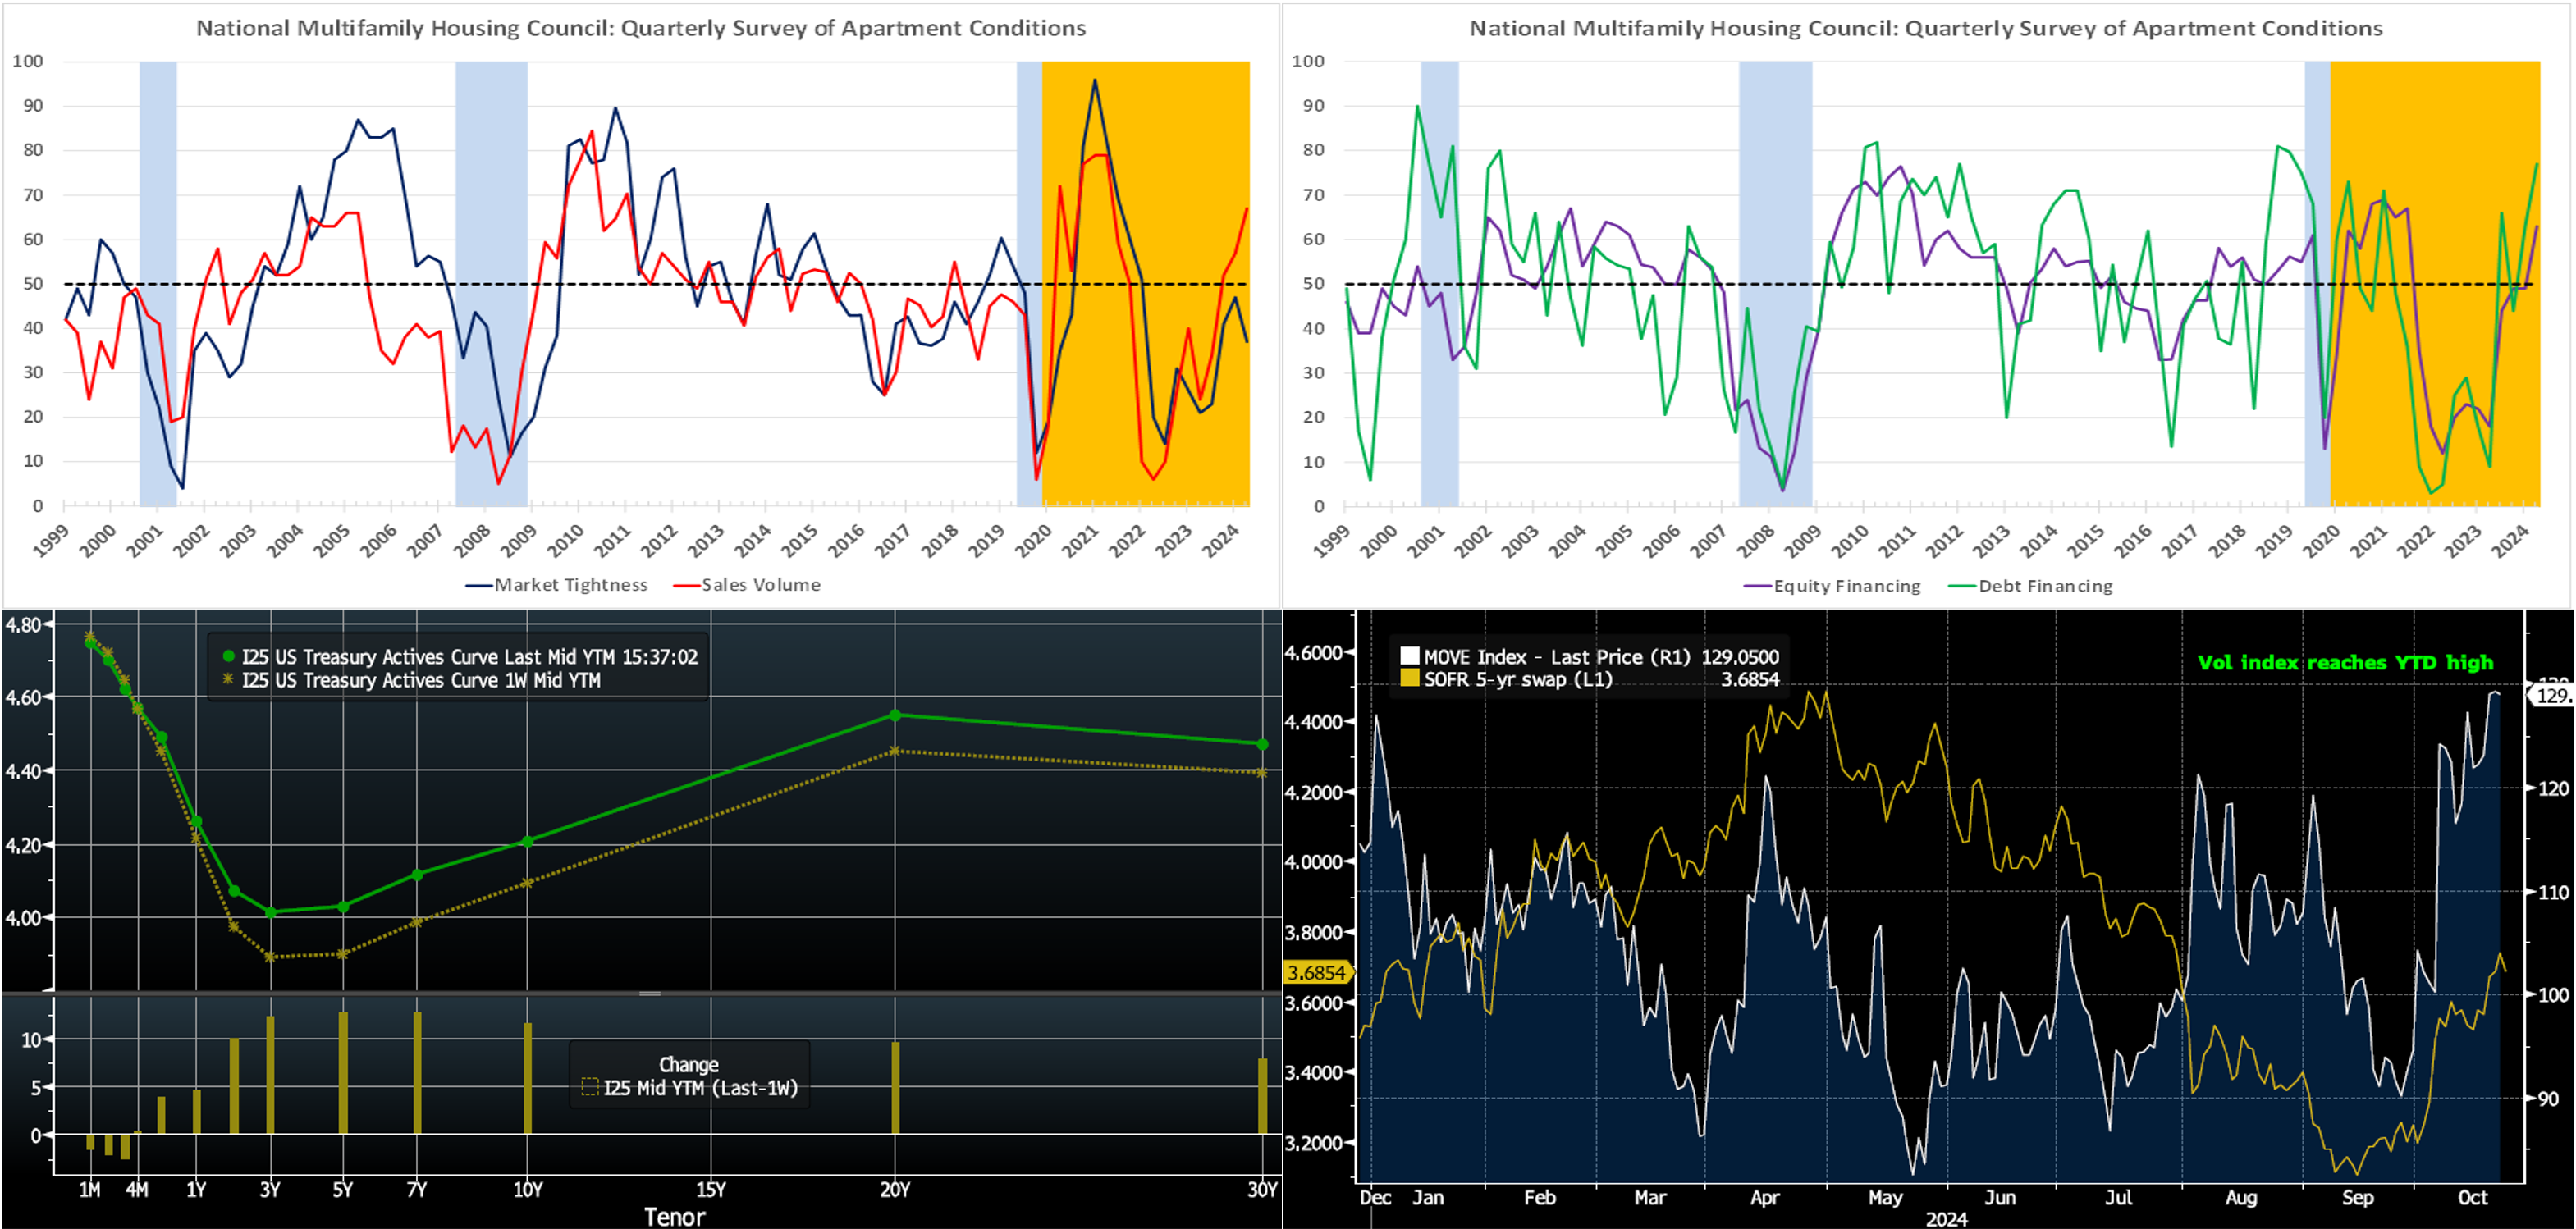
Task: Click the pane divider handle above Change chart
Action: [x=650, y=993]
